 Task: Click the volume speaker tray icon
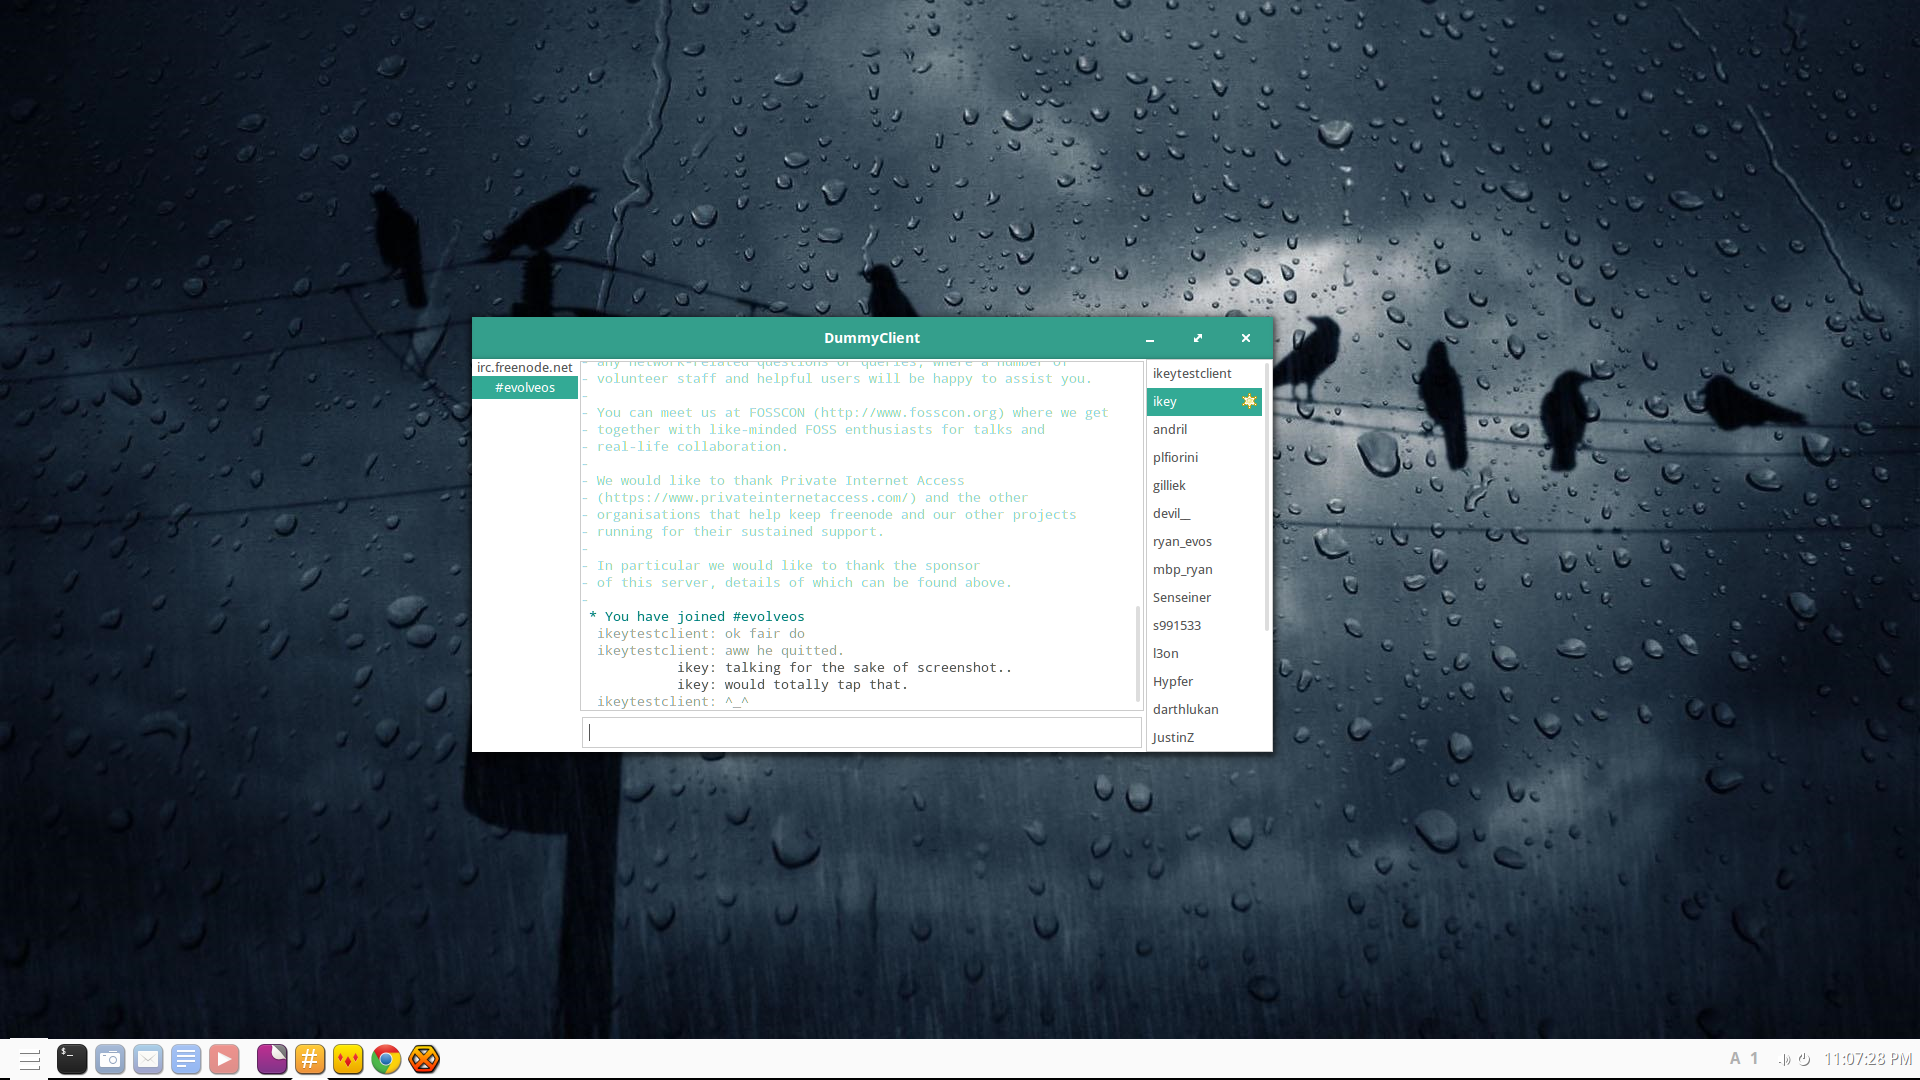pos(1784,1059)
